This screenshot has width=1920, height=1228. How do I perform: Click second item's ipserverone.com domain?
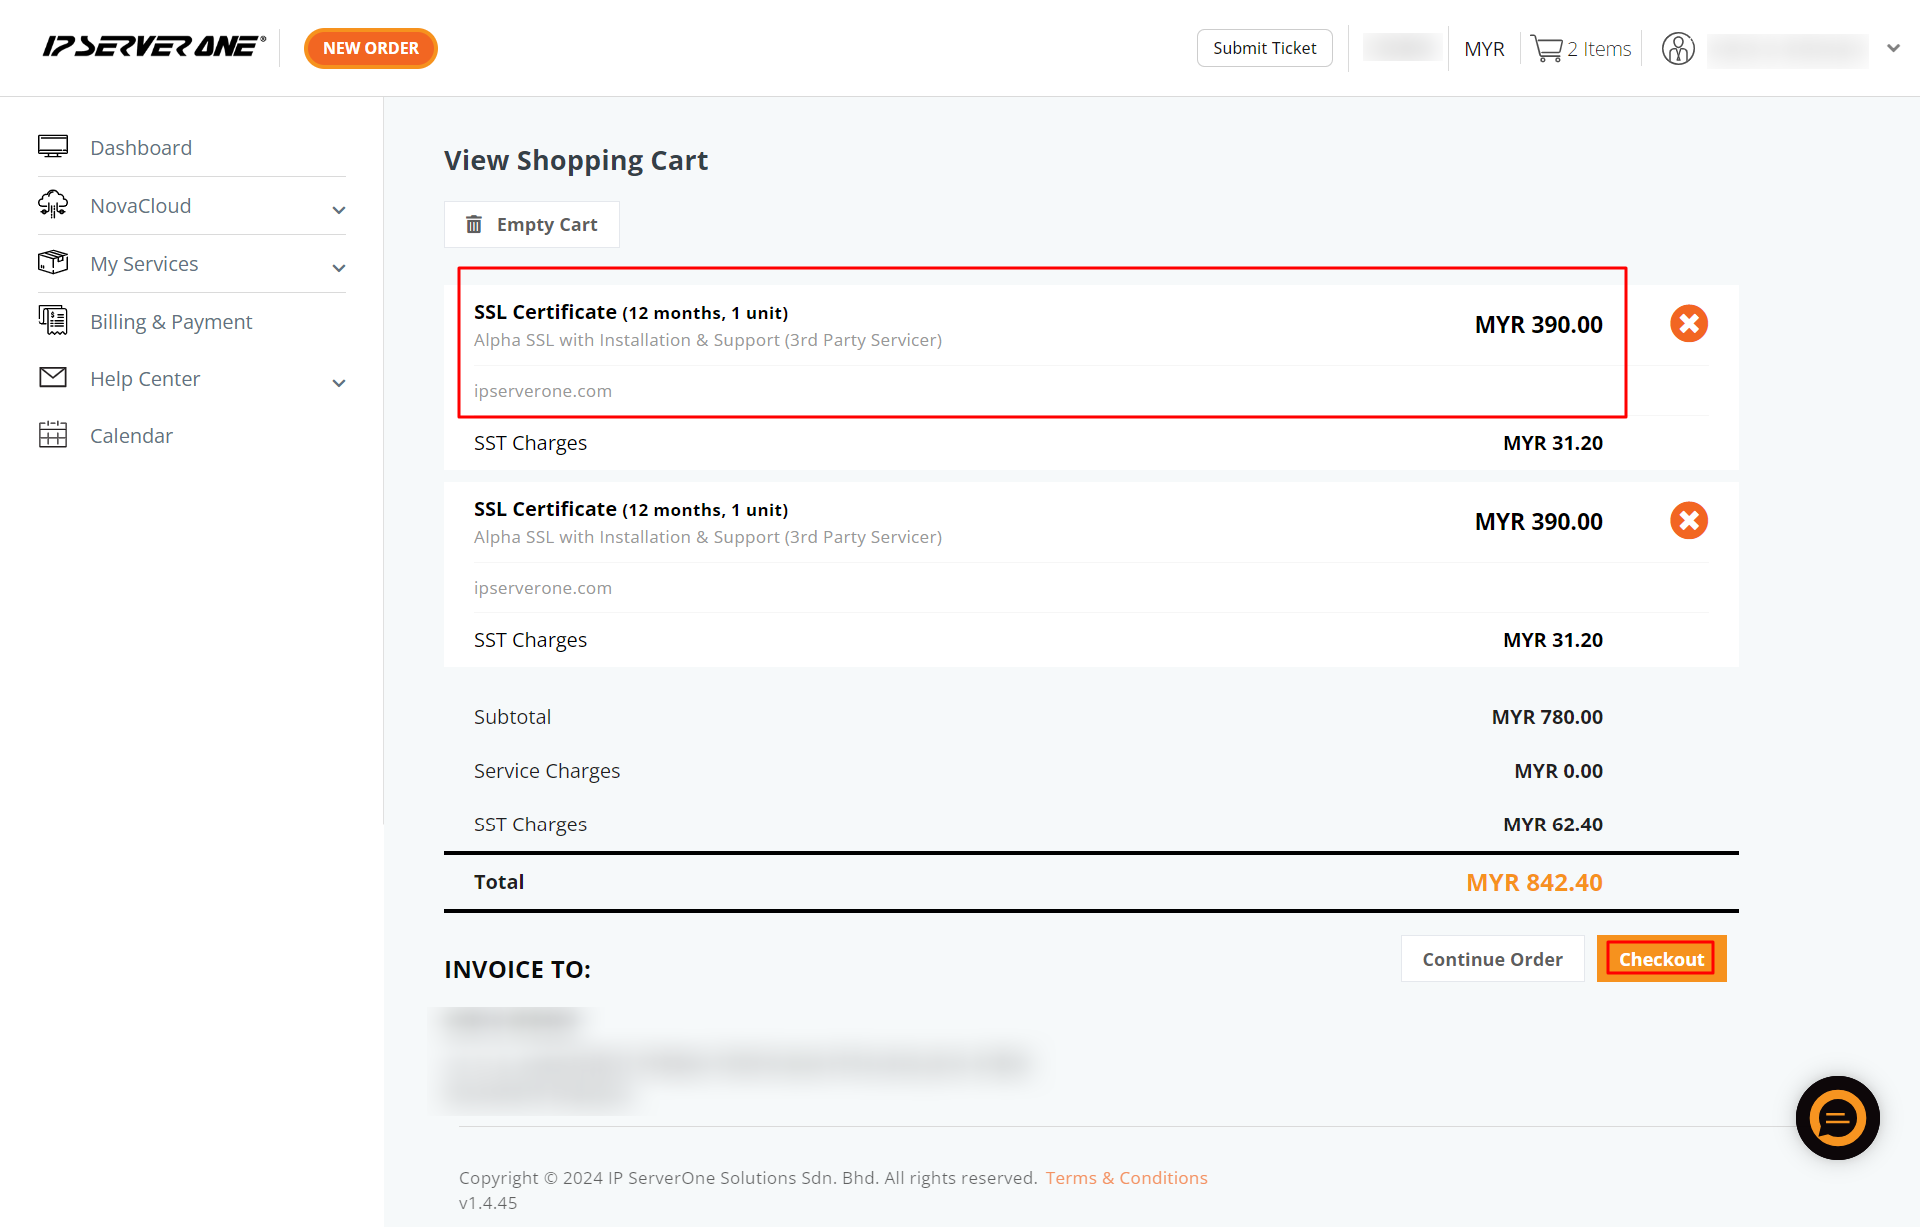543,588
